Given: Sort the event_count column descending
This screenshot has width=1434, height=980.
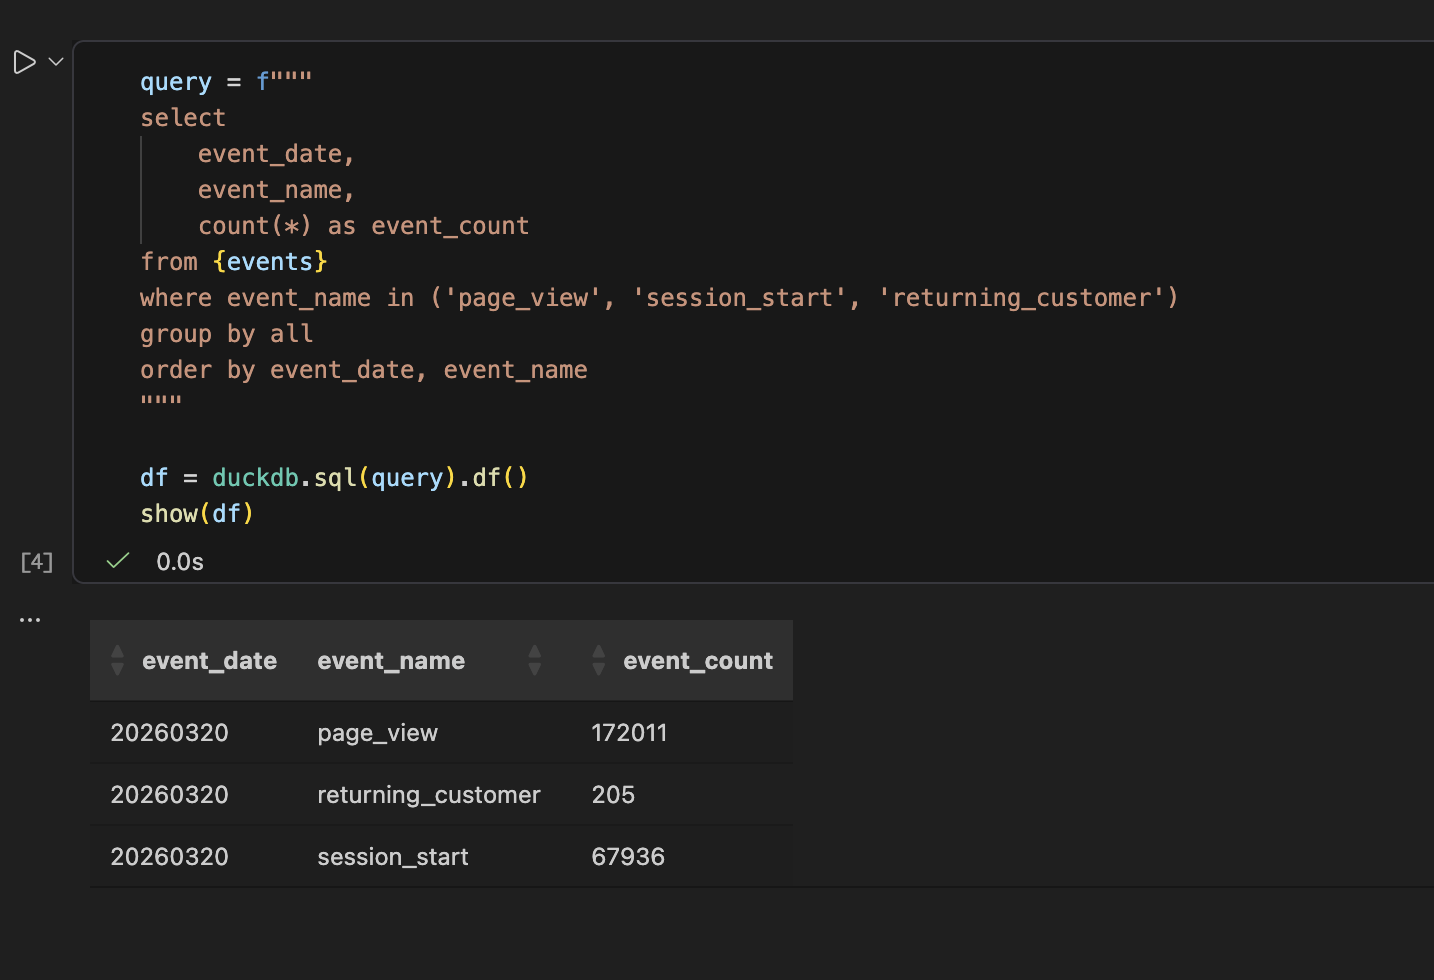Looking at the screenshot, I should tap(598, 667).
